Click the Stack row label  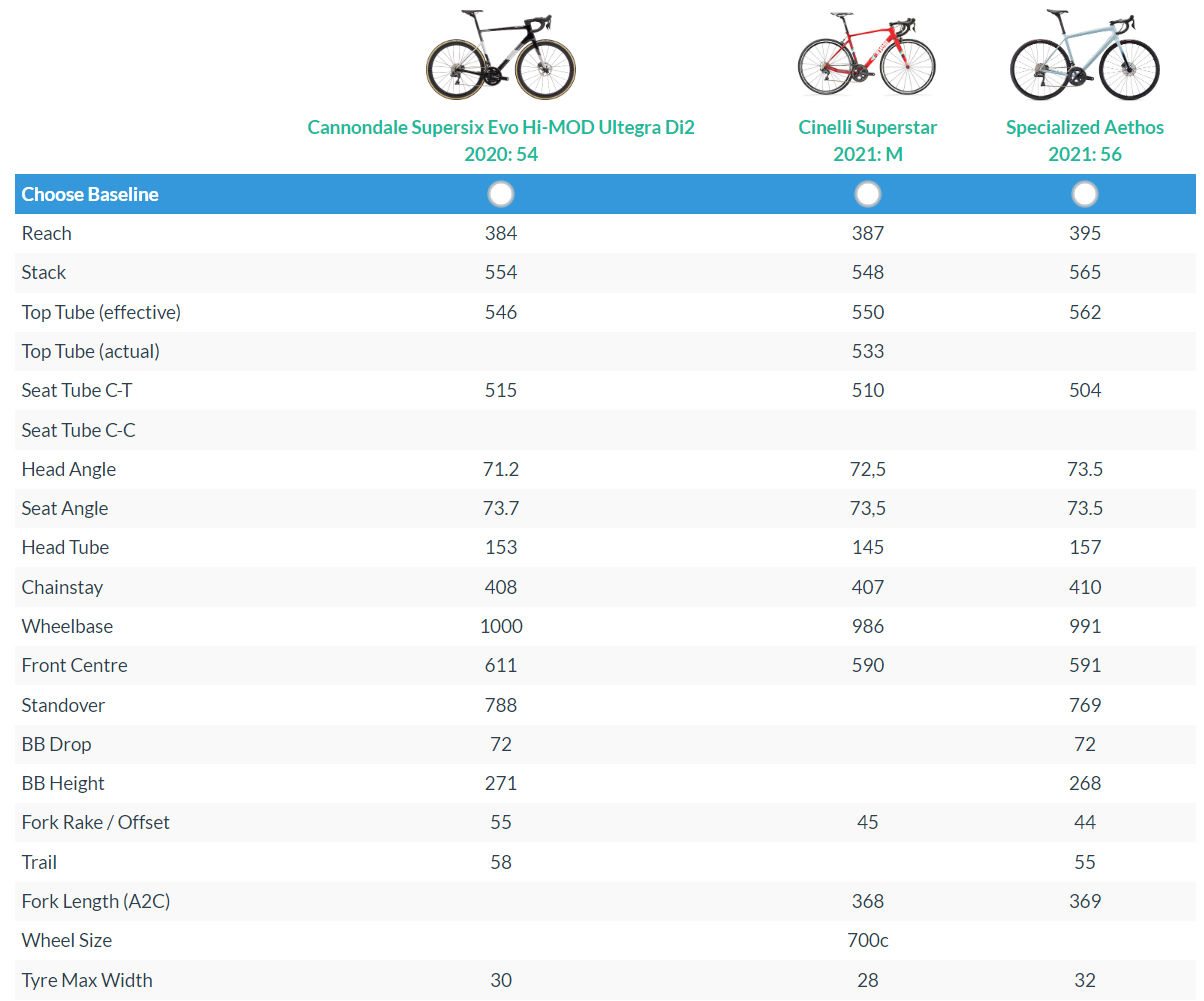click(x=44, y=272)
